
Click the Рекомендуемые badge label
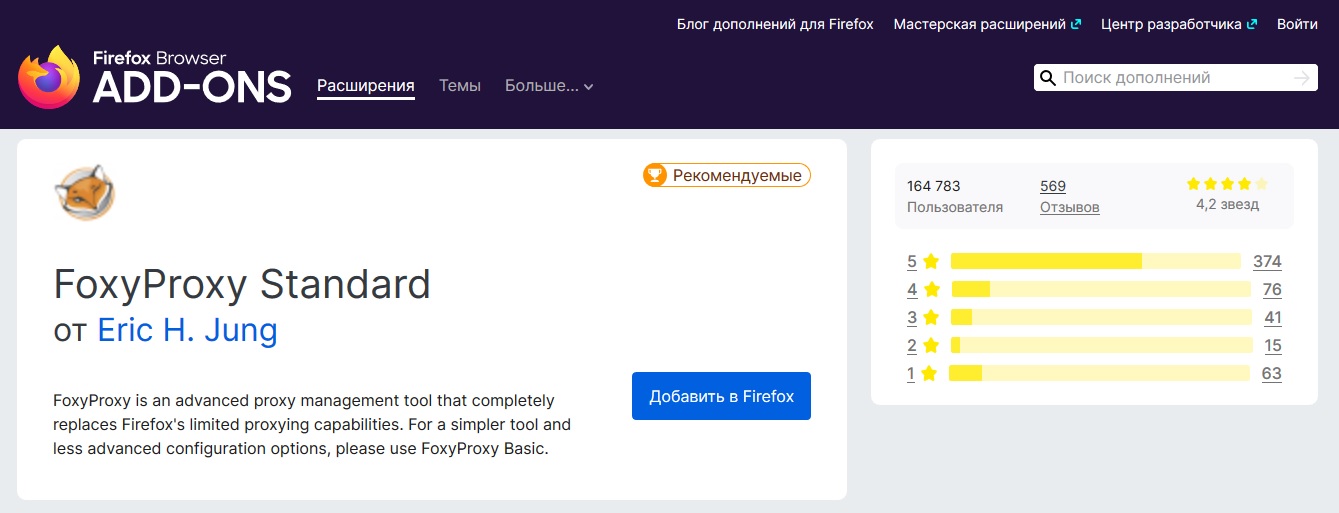[737, 176]
